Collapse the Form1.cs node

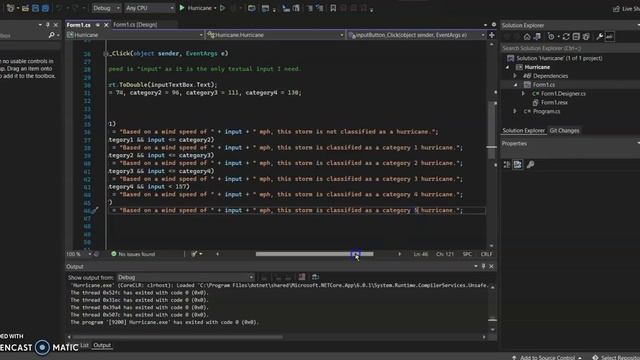pyautogui.click(x=516, y=85)
